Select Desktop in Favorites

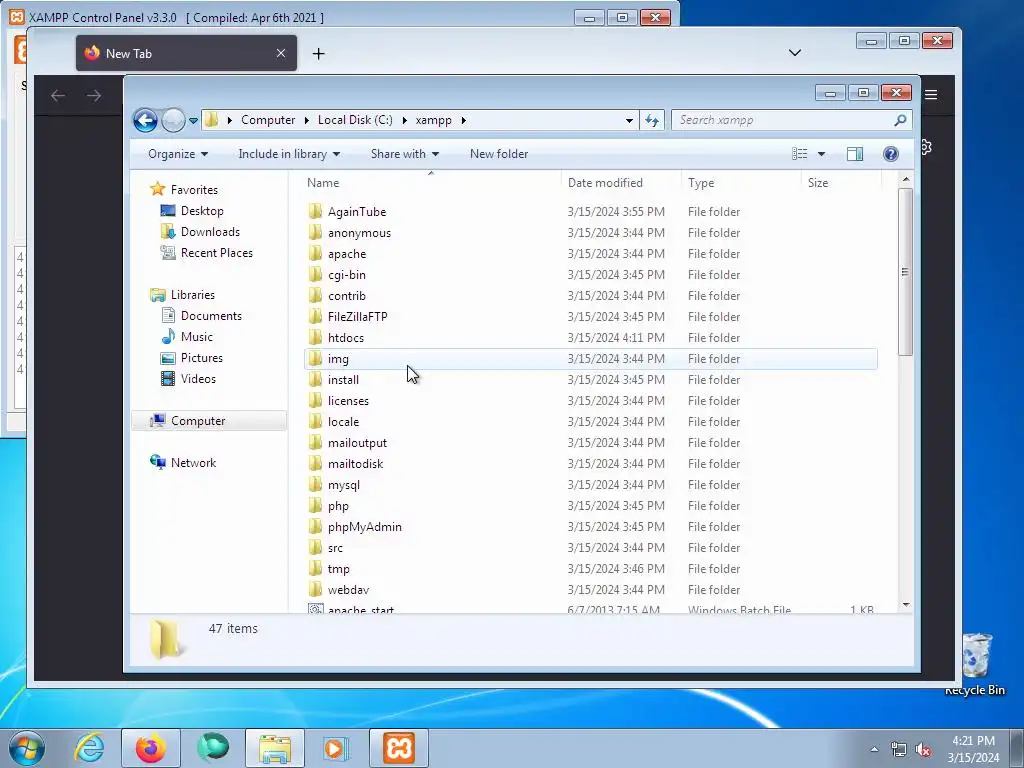pos(202,211)
